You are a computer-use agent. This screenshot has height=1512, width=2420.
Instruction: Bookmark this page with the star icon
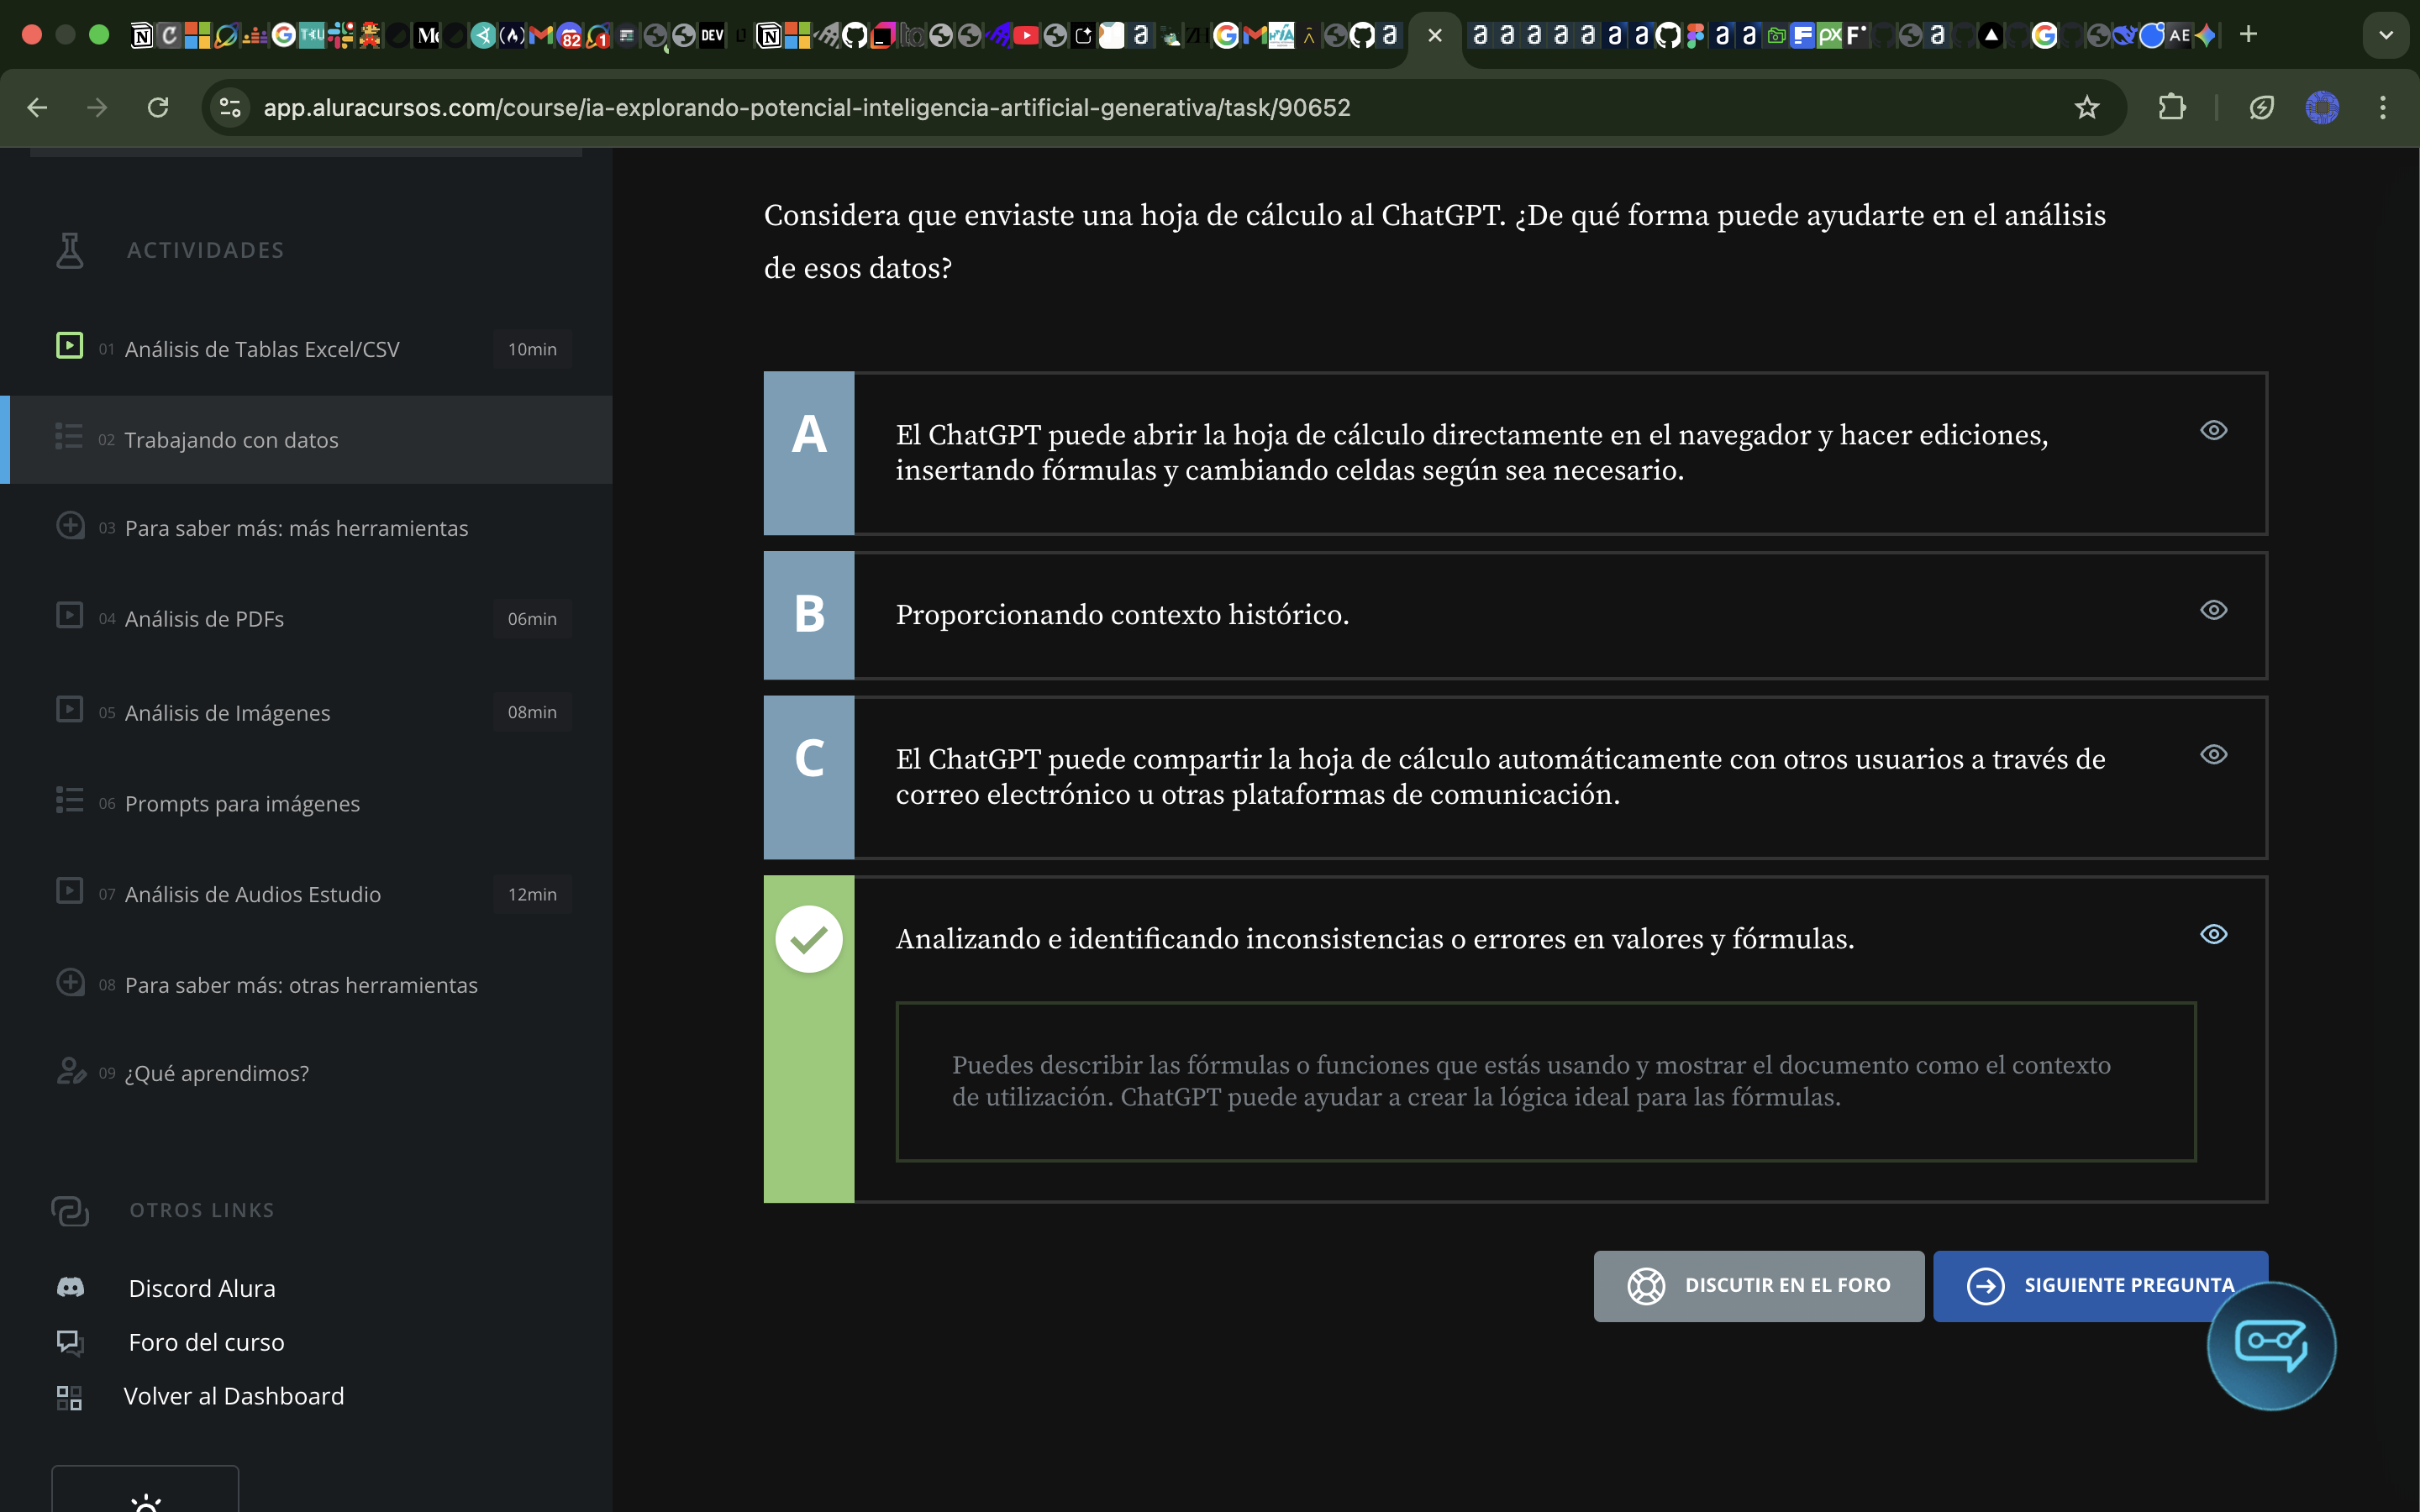coord(2086,107)
